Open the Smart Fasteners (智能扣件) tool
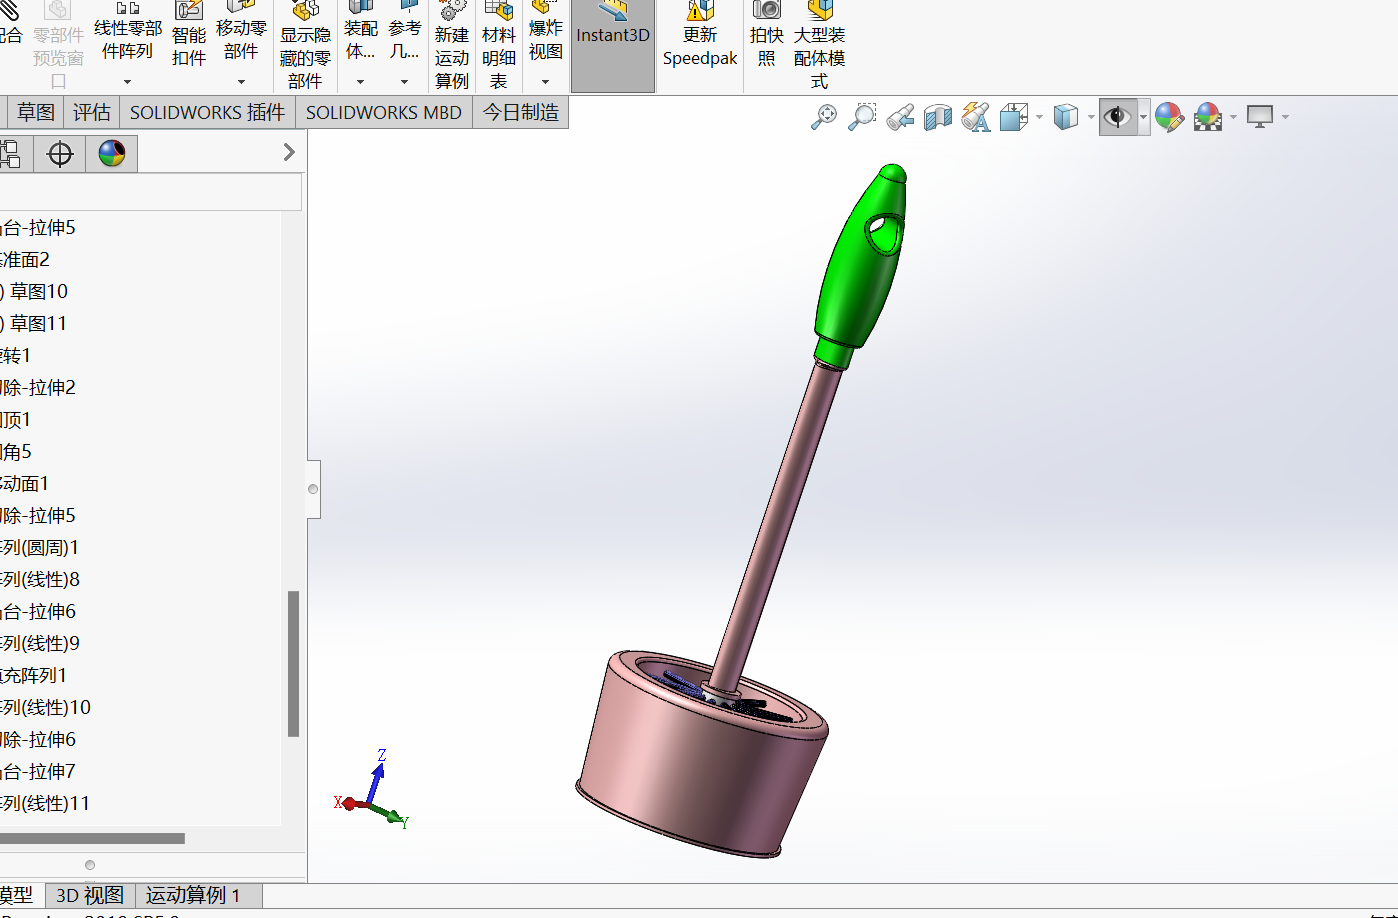 pos(188,34)
